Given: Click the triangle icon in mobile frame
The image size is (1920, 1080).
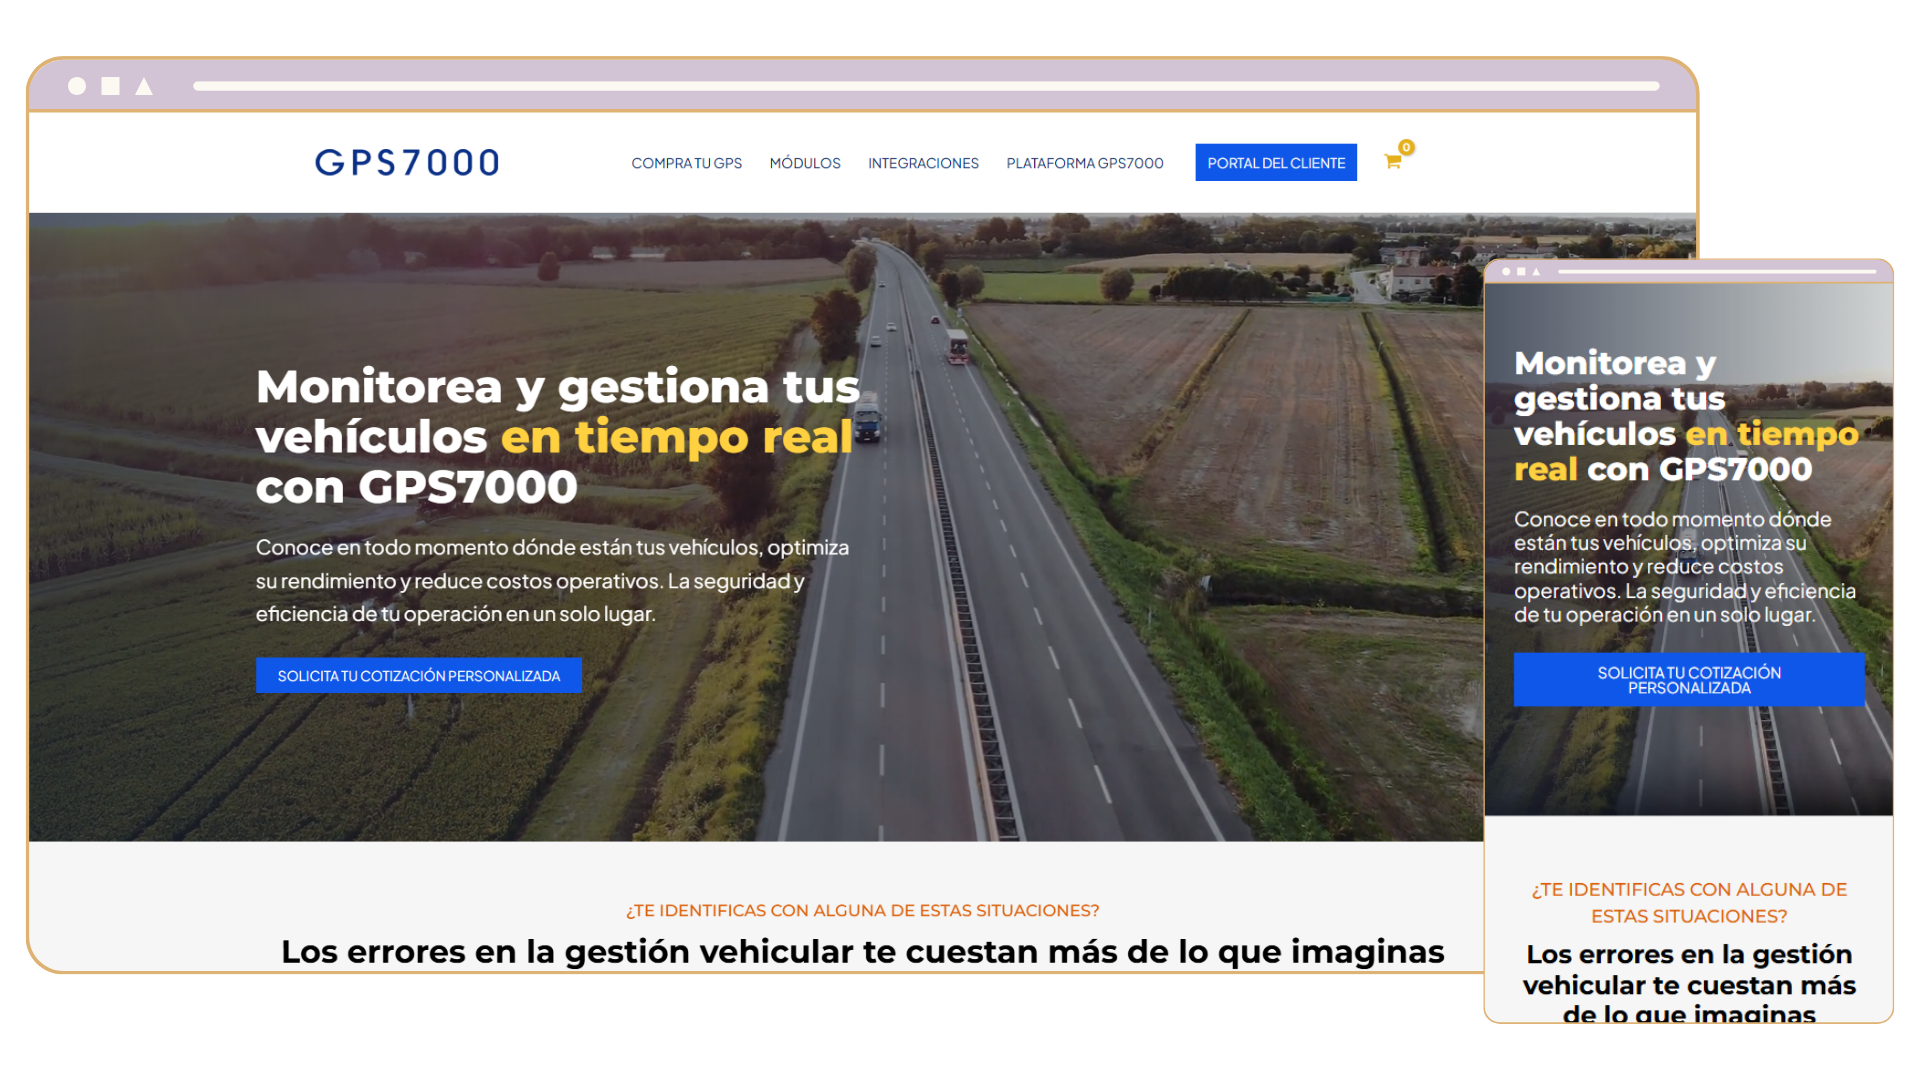Looking at the screenshot, I should coord(1537,271).
